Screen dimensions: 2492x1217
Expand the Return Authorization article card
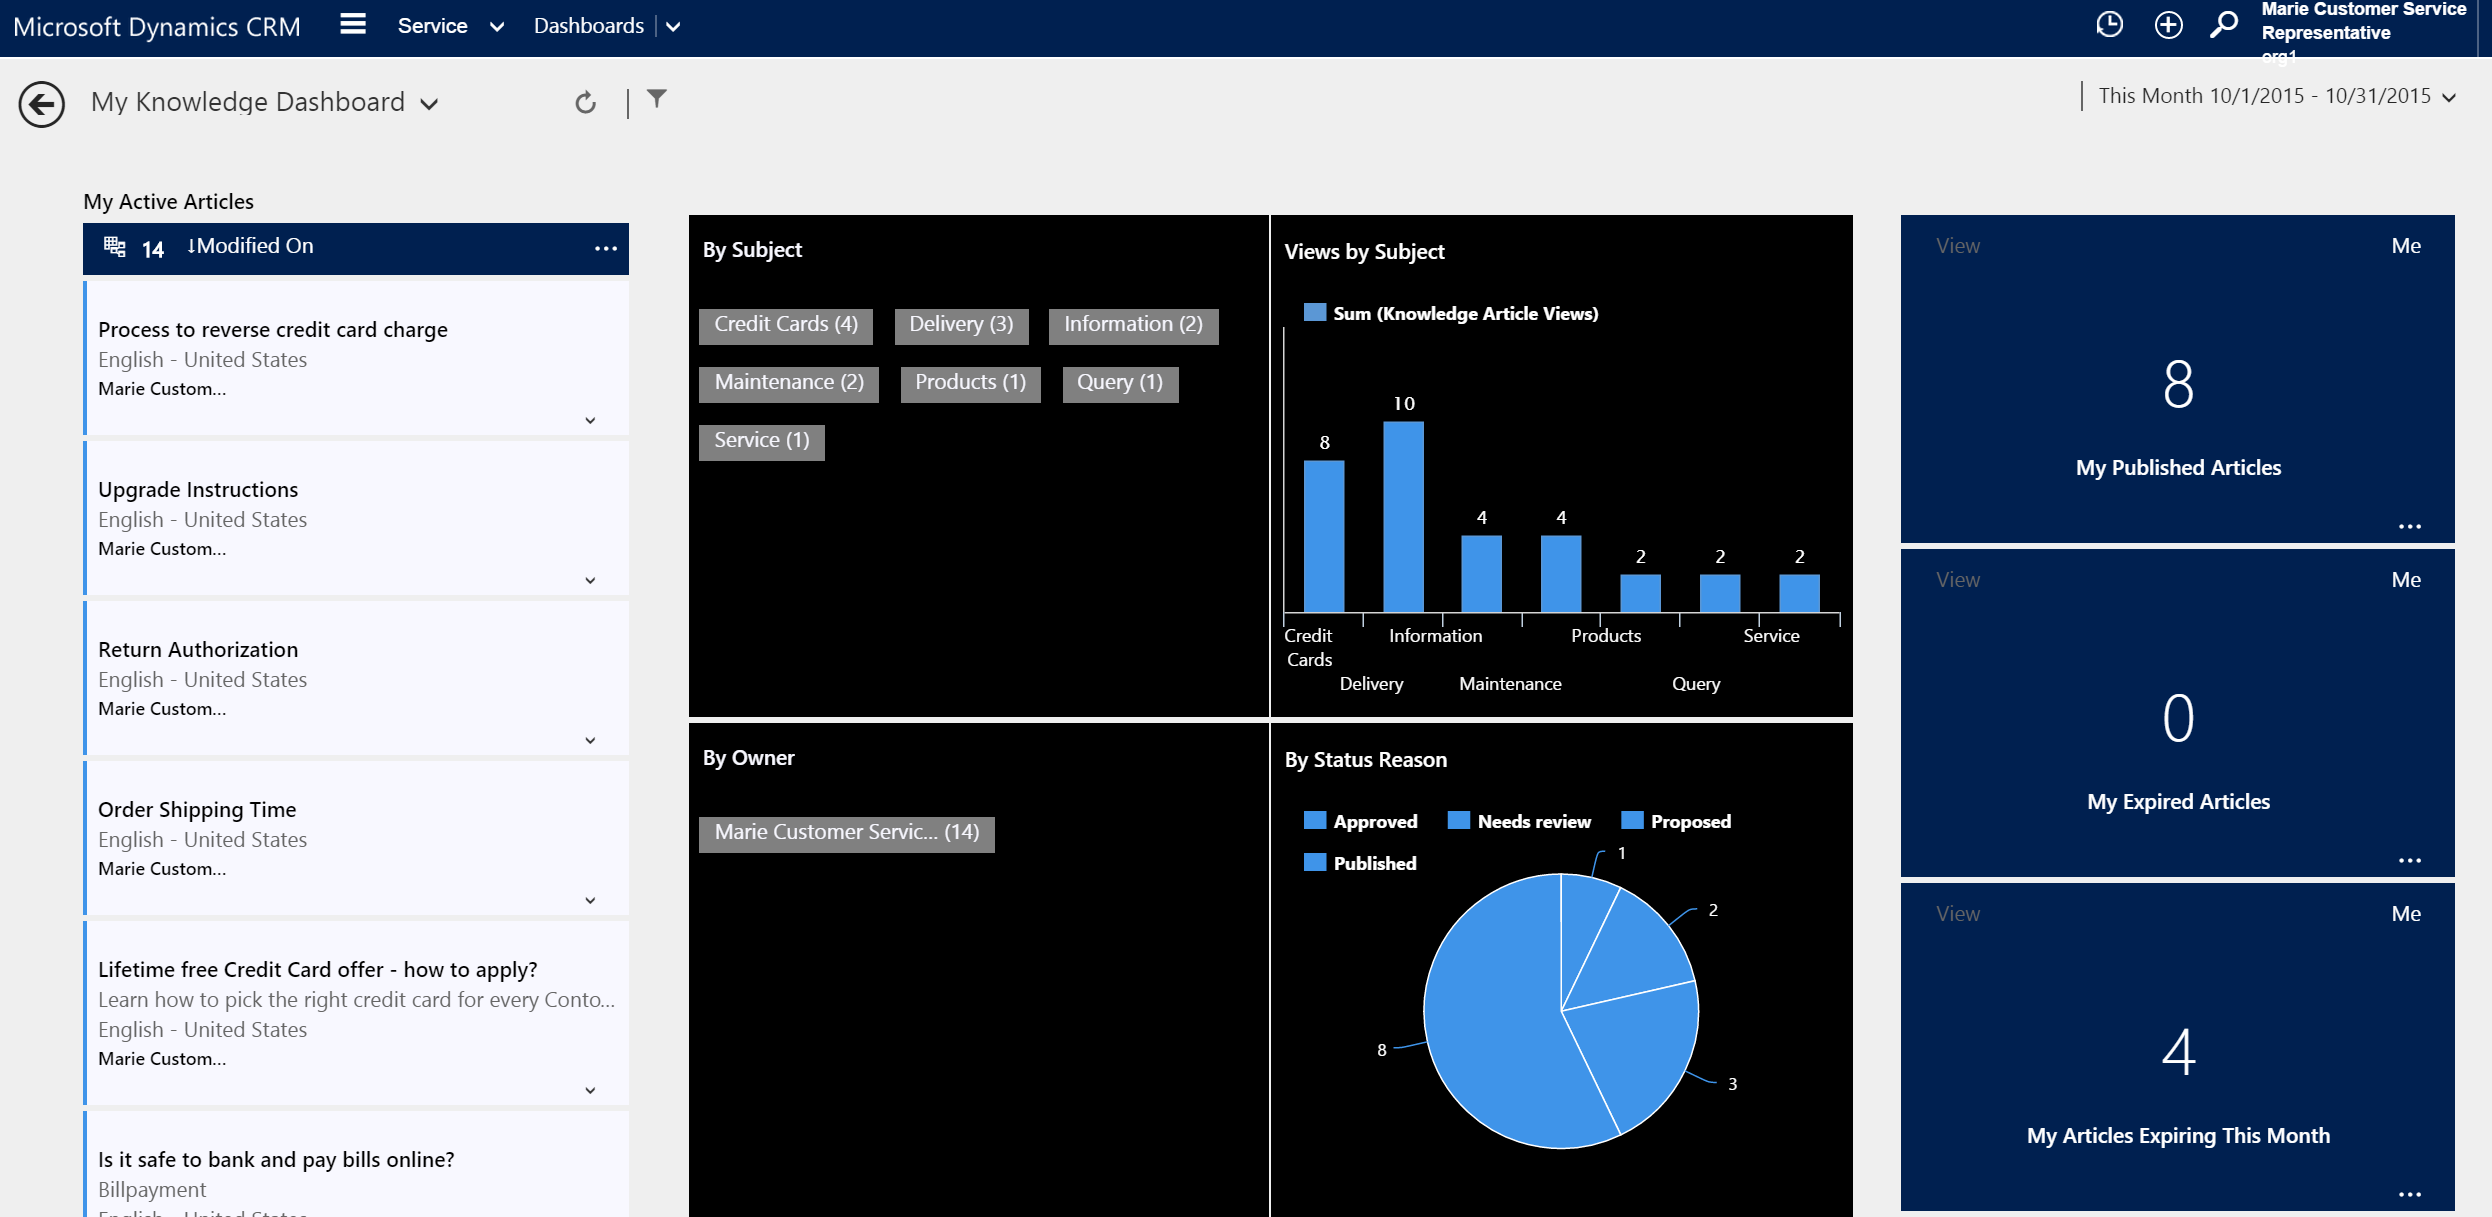point(589,740)
